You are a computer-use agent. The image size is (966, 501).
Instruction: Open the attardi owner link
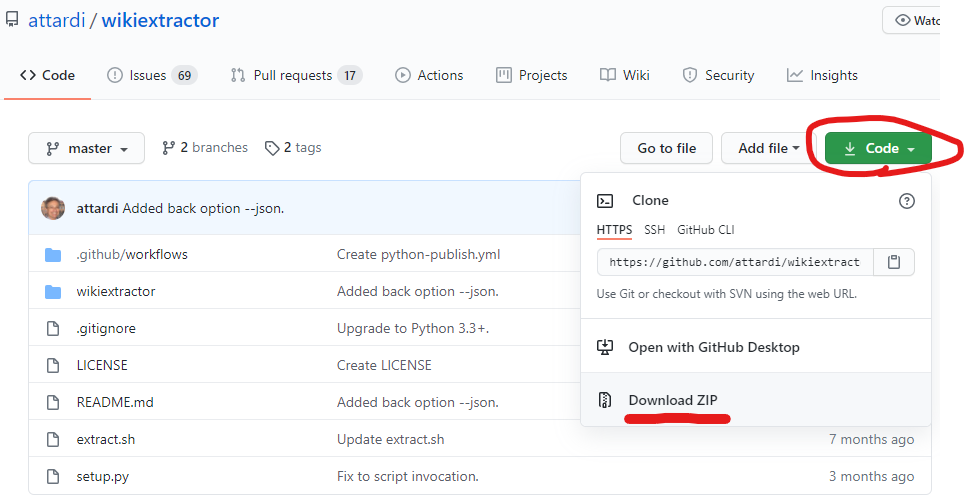coord(57,20)
